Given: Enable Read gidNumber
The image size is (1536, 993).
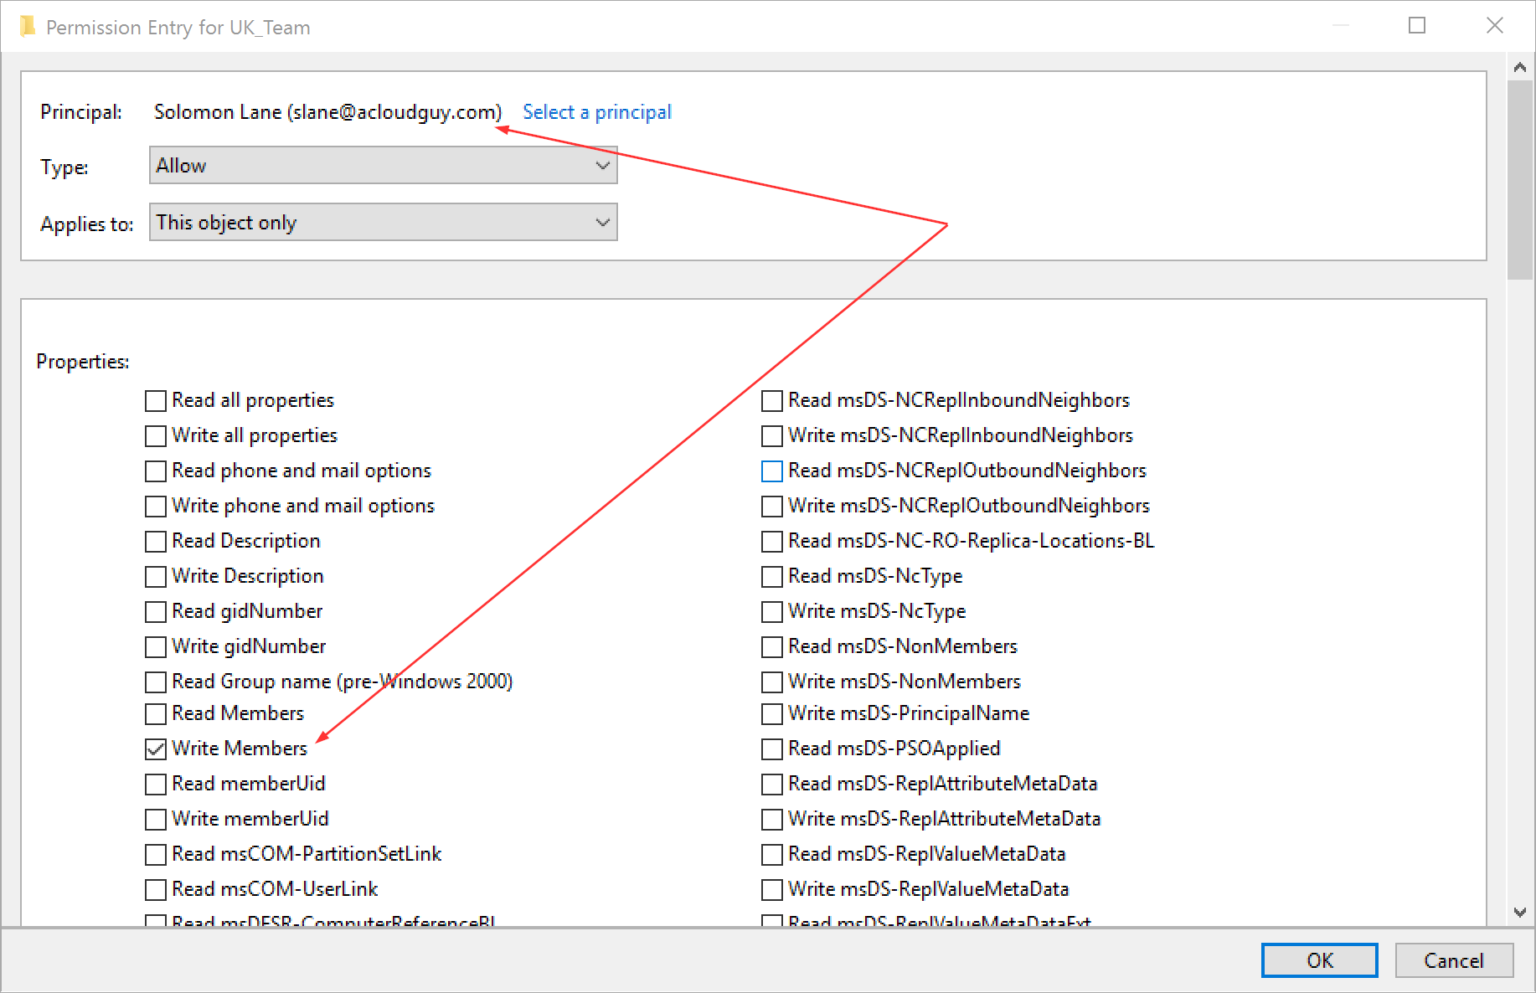Looking at the screenshot, I should [155, 611].
